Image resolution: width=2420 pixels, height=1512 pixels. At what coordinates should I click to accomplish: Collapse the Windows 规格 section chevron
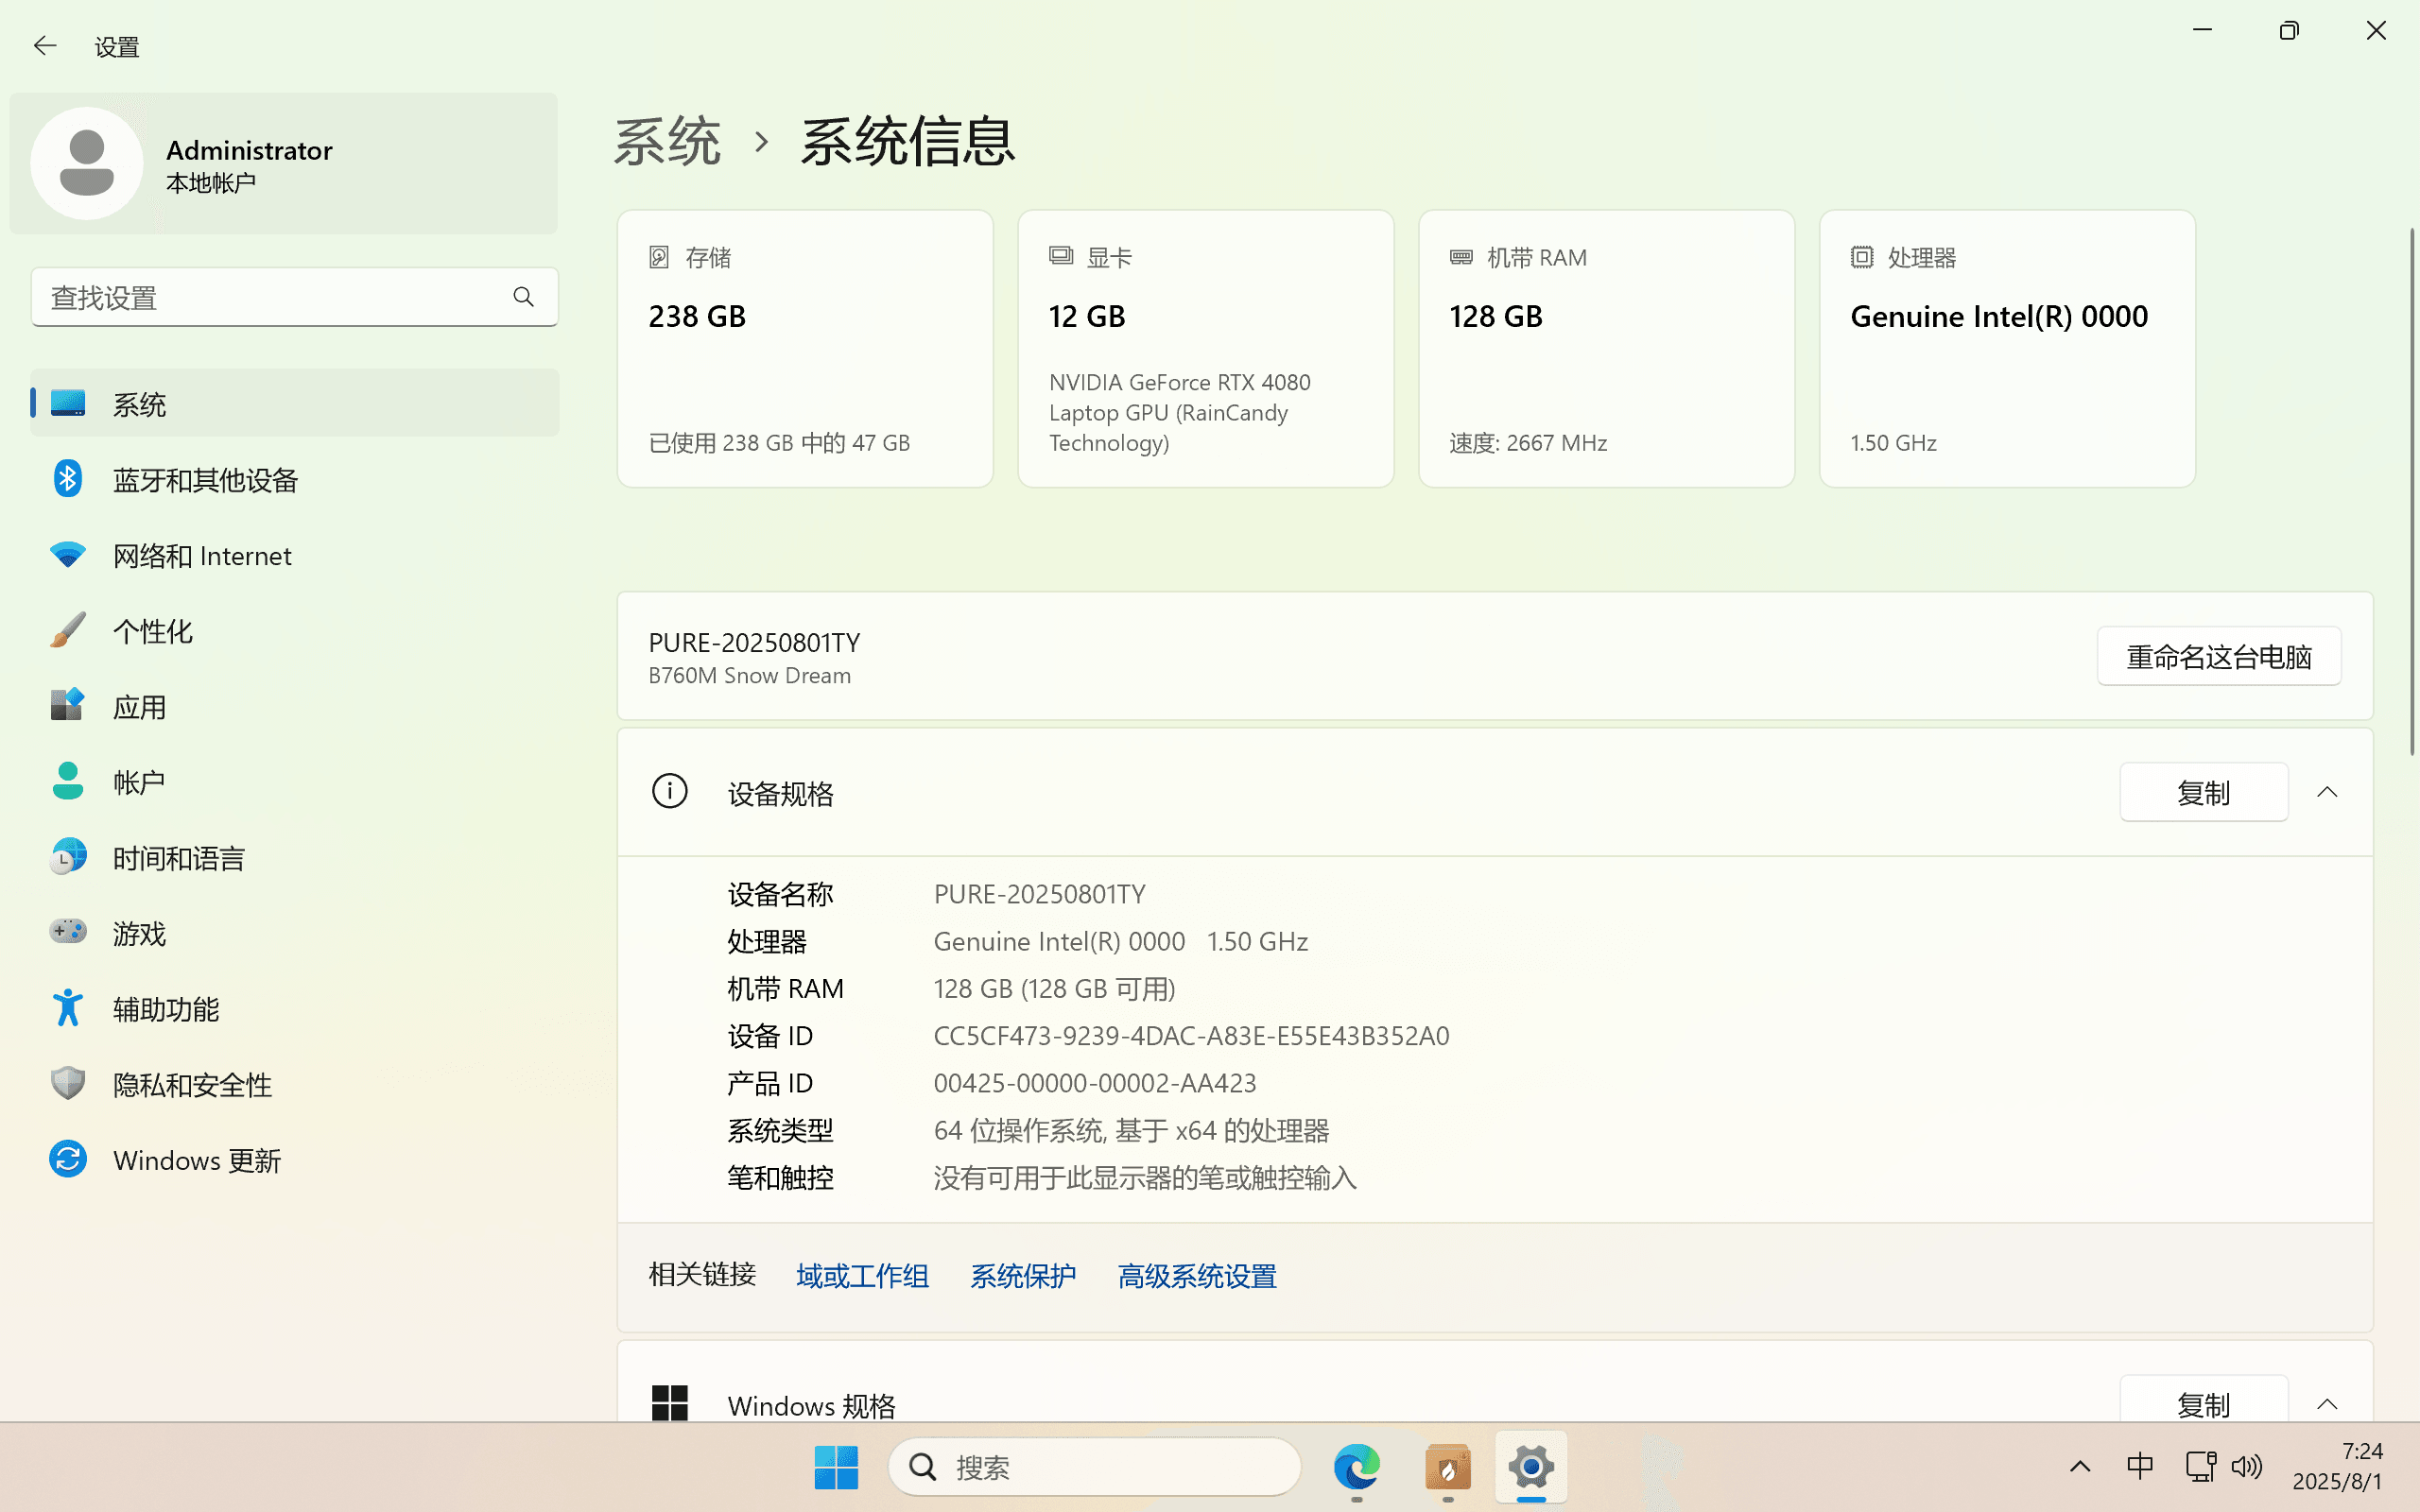(2327, 1404)
